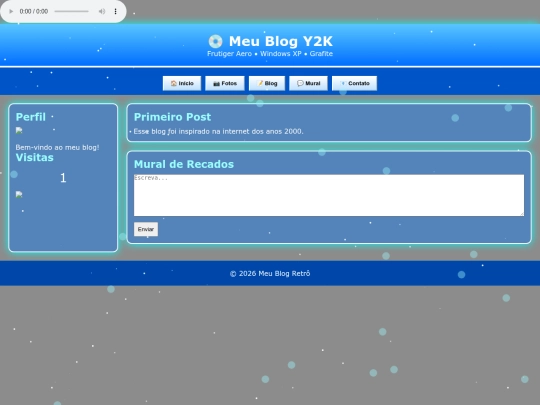Click the visit counter number 1
The height and width of the screenshot is (405, 540).
pyautogui.click(x=63, y=178)
